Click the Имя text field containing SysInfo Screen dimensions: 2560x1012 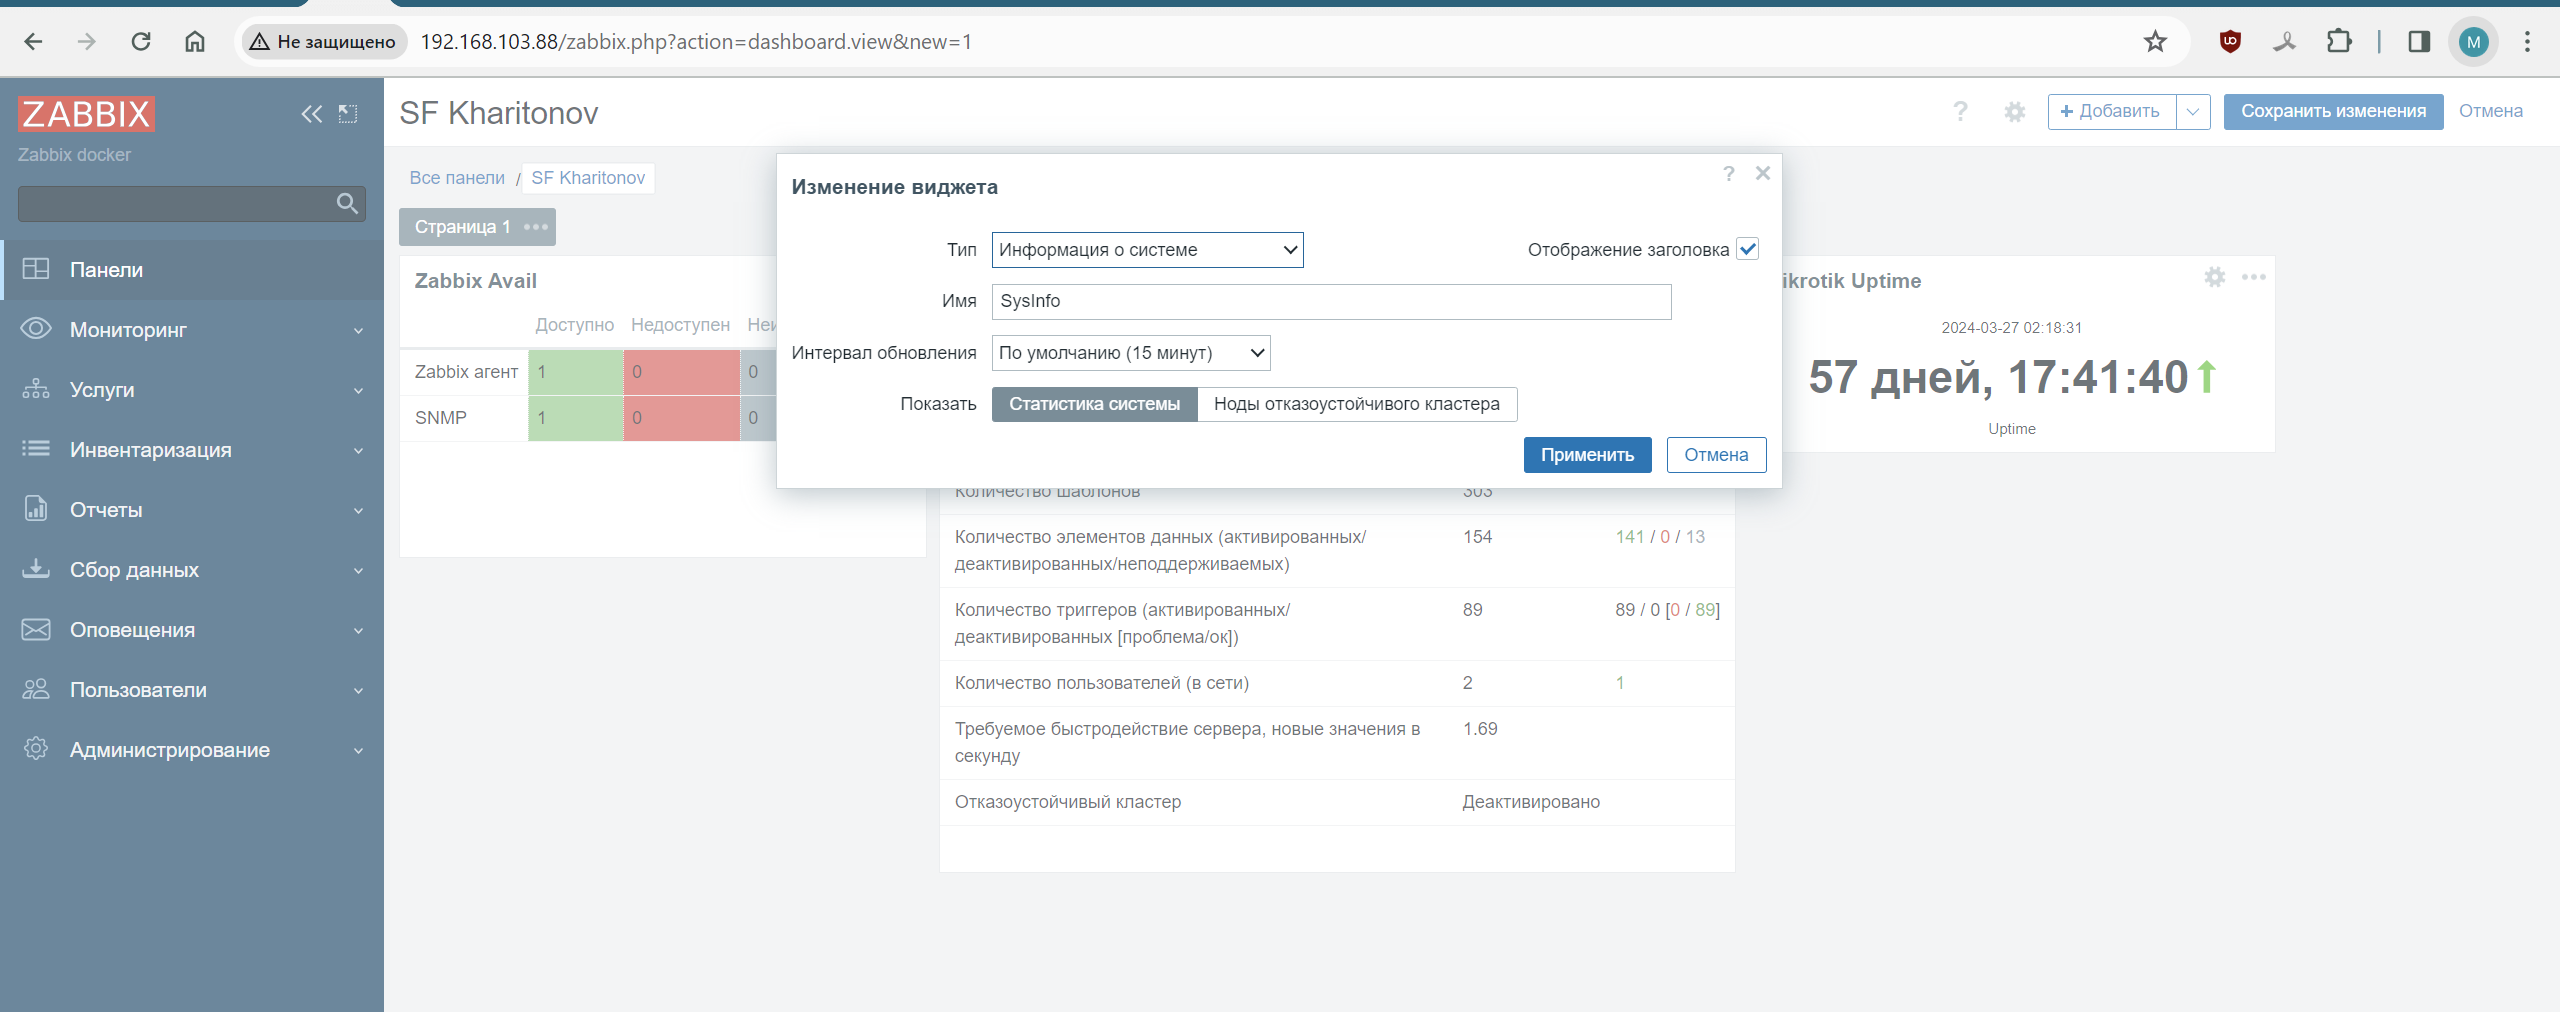(1330, 302)
